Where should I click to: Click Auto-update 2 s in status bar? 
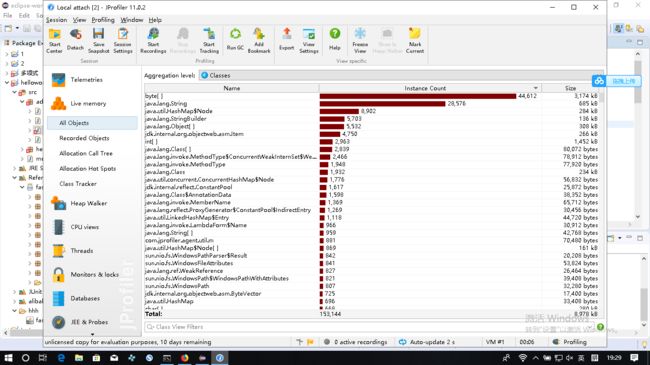(x=427, y=342)
